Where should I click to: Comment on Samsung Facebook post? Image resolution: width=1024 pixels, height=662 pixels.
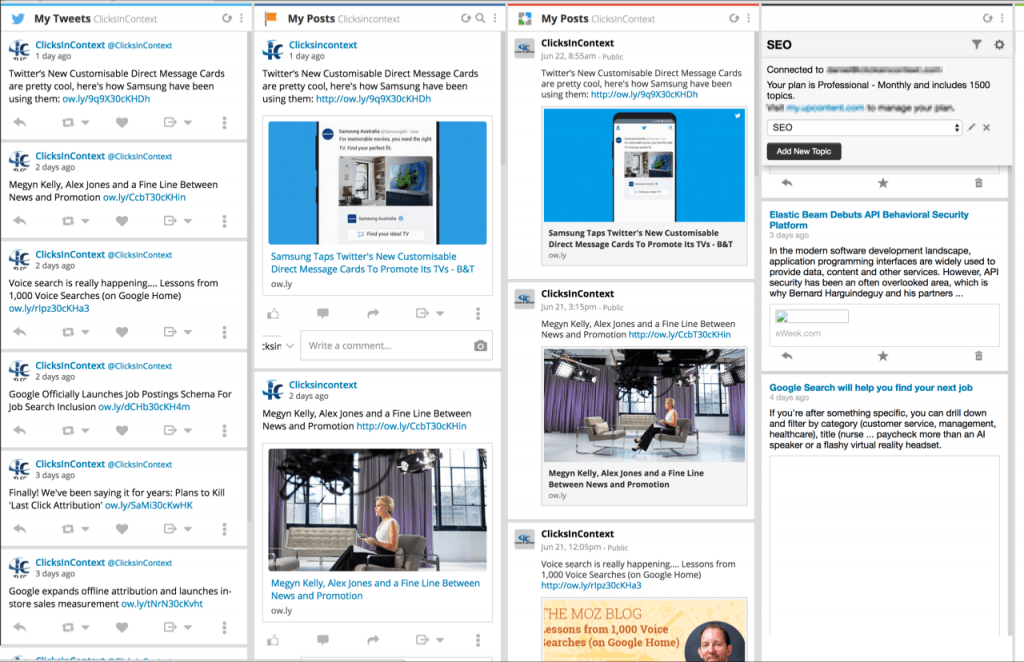pyautogui.click(x=323, y=313)
